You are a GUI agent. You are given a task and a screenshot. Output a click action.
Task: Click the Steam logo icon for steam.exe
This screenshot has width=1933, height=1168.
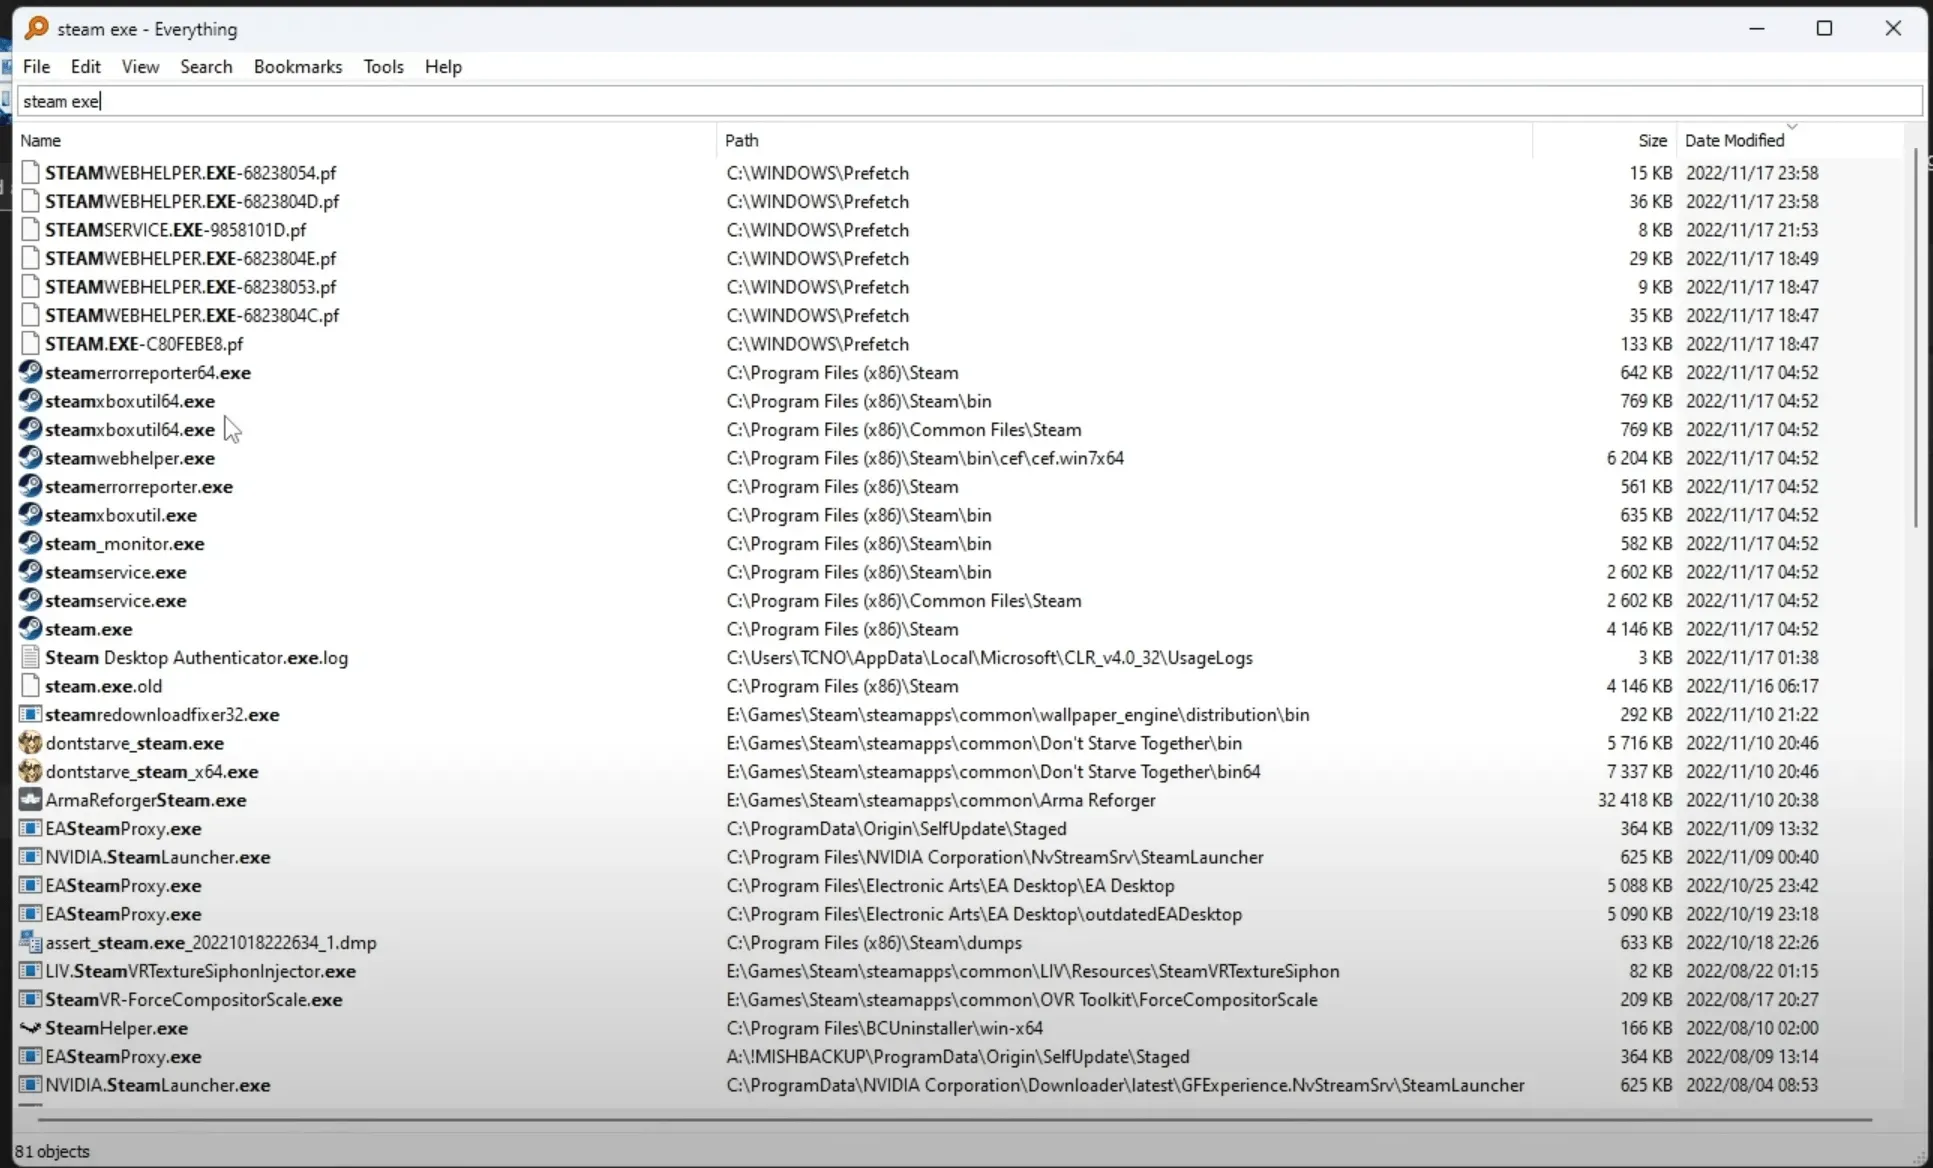click(30, 629)
